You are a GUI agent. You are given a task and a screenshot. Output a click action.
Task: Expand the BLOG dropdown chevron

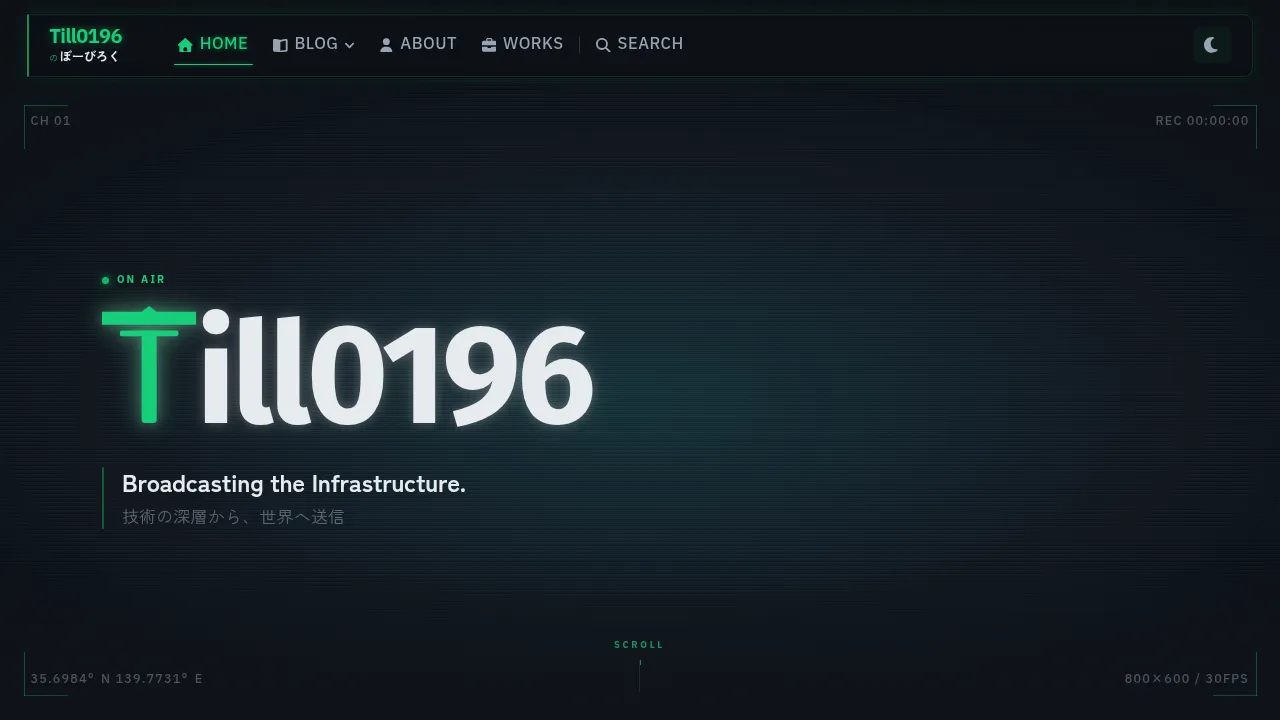(351, 44)
